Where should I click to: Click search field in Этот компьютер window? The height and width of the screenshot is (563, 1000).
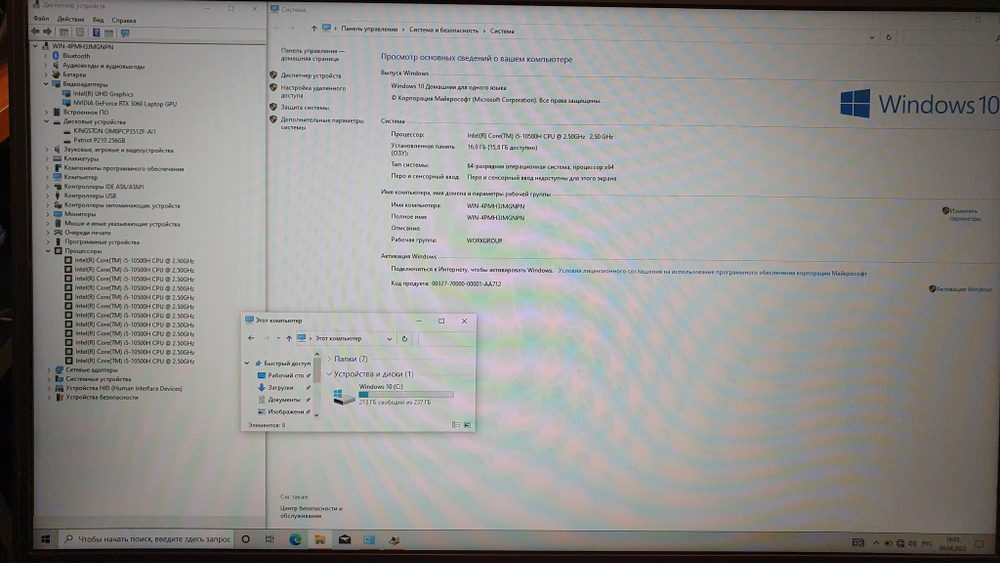(x=446, y=339)
